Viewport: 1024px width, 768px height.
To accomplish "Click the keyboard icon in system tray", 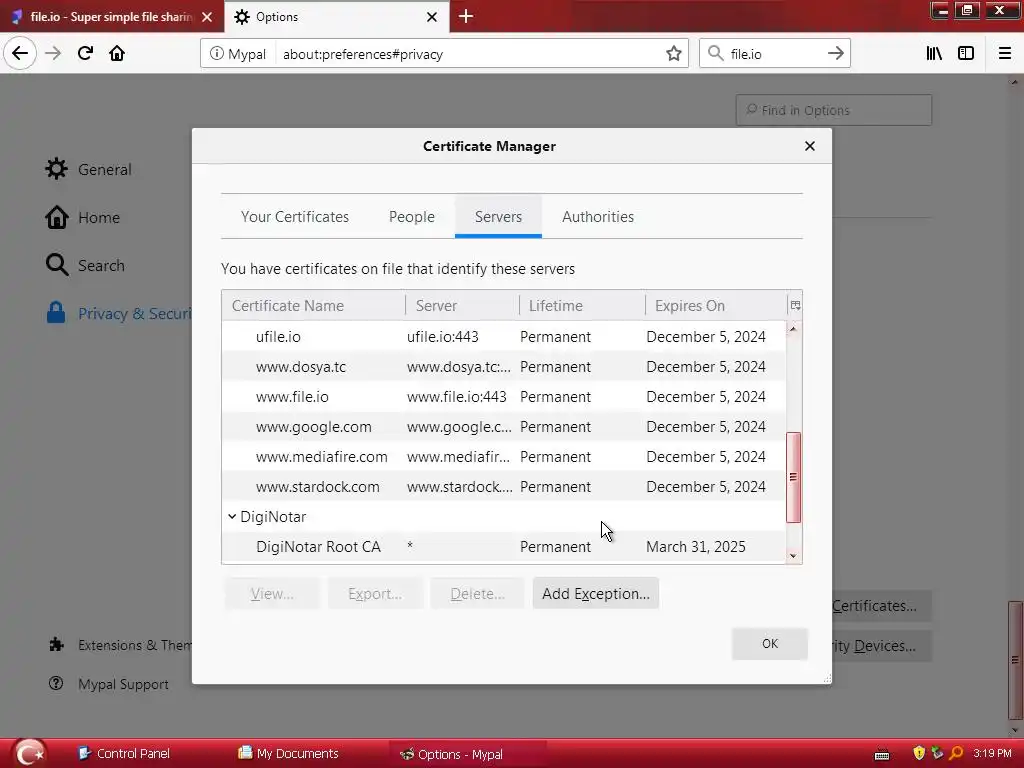I will [x=882, y=755].
